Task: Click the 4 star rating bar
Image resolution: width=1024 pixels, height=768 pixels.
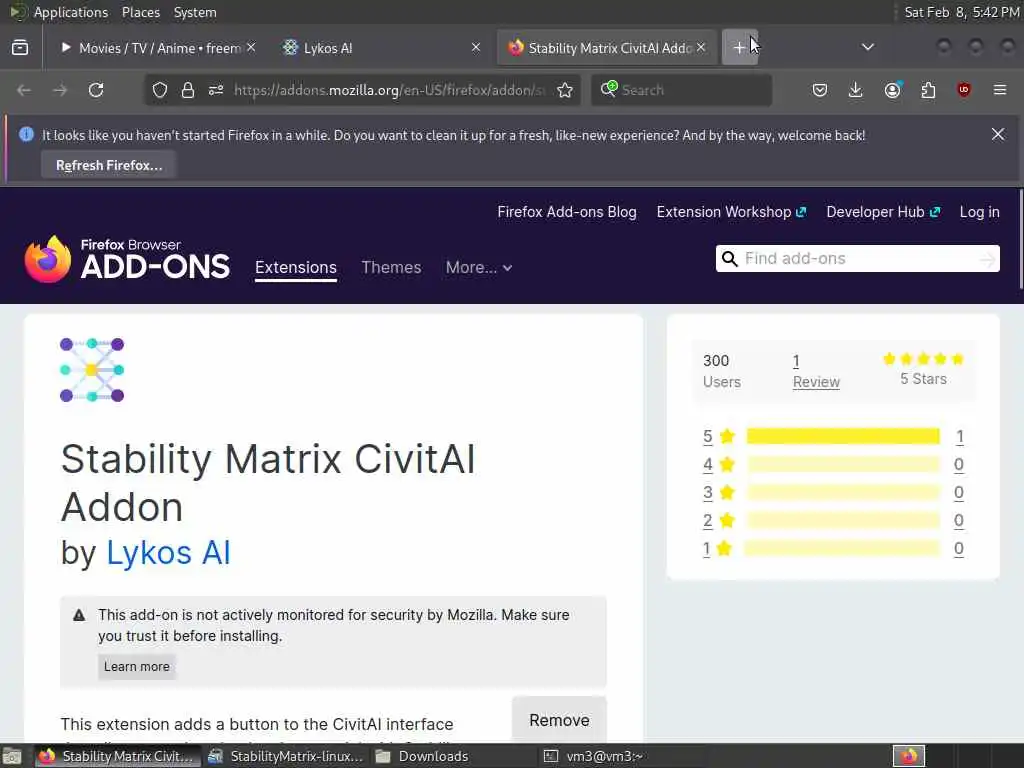Action: click(x=842, y=464)
